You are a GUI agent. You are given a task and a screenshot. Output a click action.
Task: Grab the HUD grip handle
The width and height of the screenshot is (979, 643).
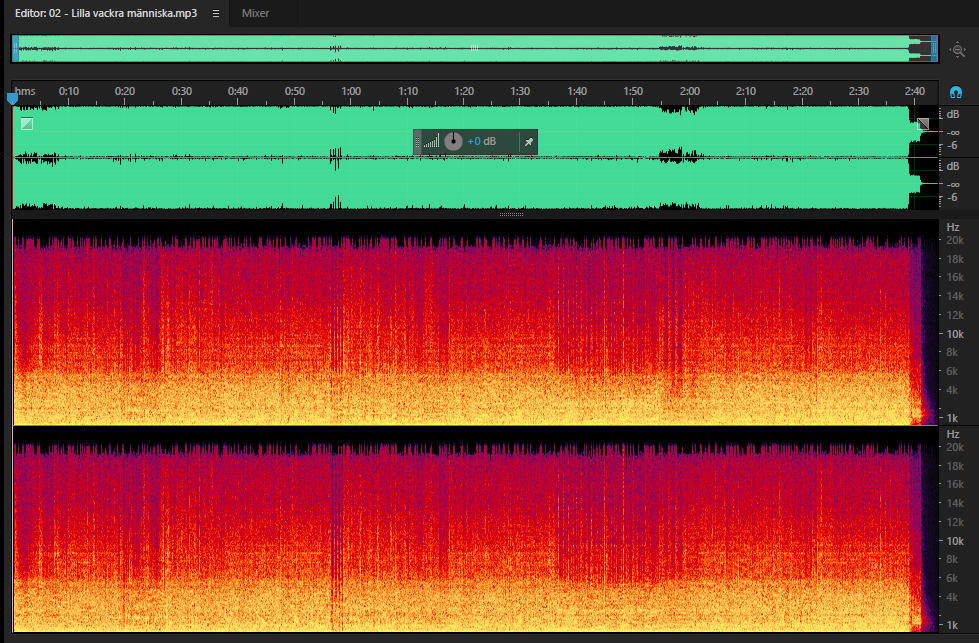(x=417, y=142)
